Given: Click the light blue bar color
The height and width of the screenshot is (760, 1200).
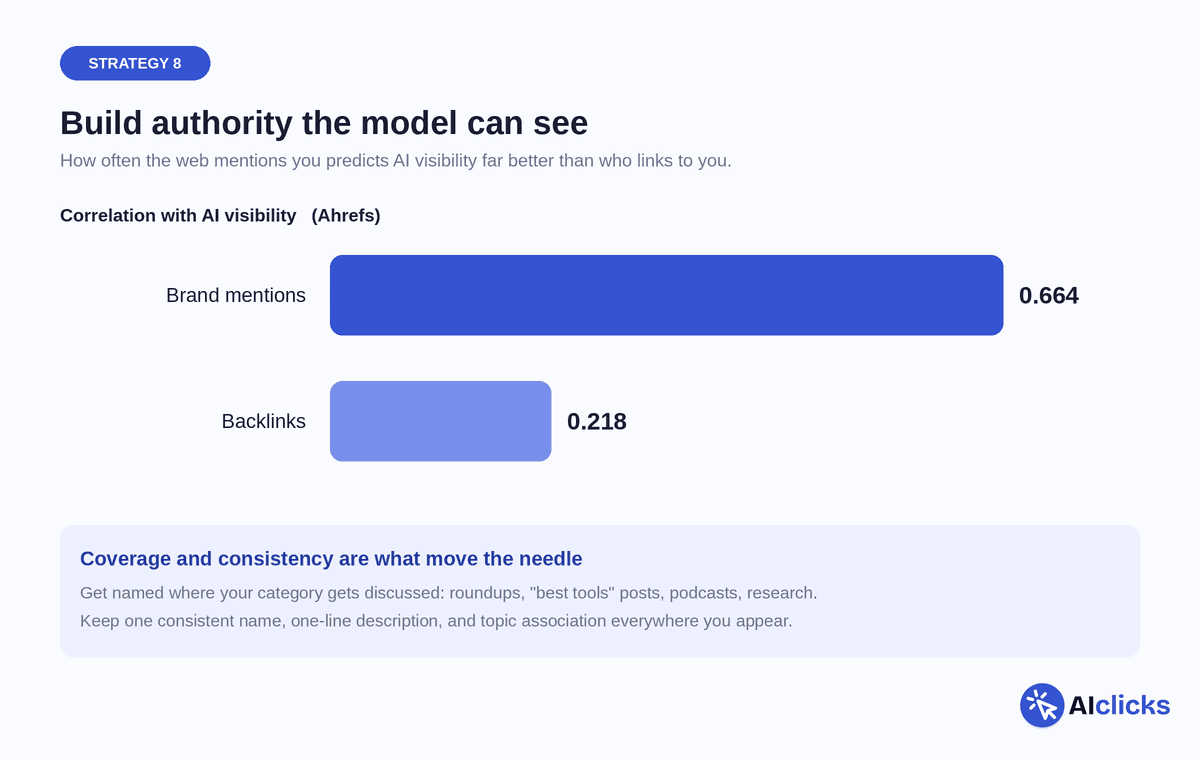Looking at the screenshot, I should coord(440,421).
